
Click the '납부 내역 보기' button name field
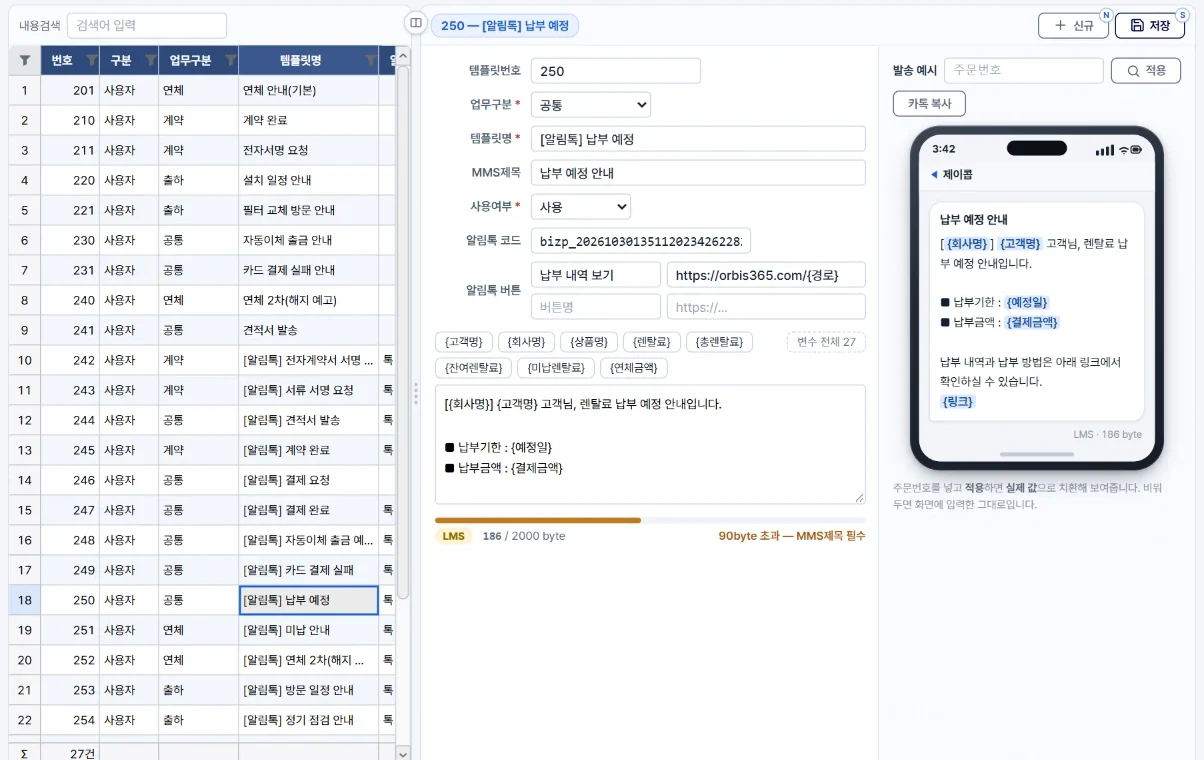click(596, 275)
